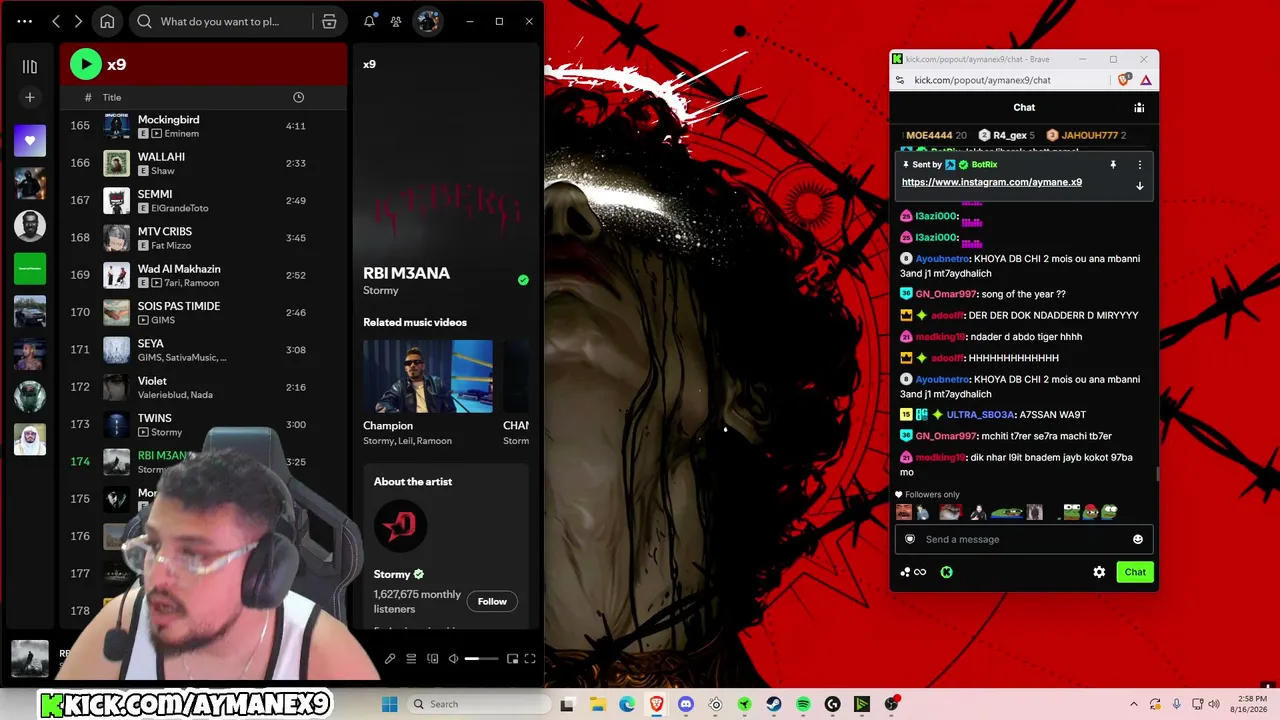Screen dimensions: 1280x720
Task: Open Discord from the taskbar
Action: click(686, 704)
